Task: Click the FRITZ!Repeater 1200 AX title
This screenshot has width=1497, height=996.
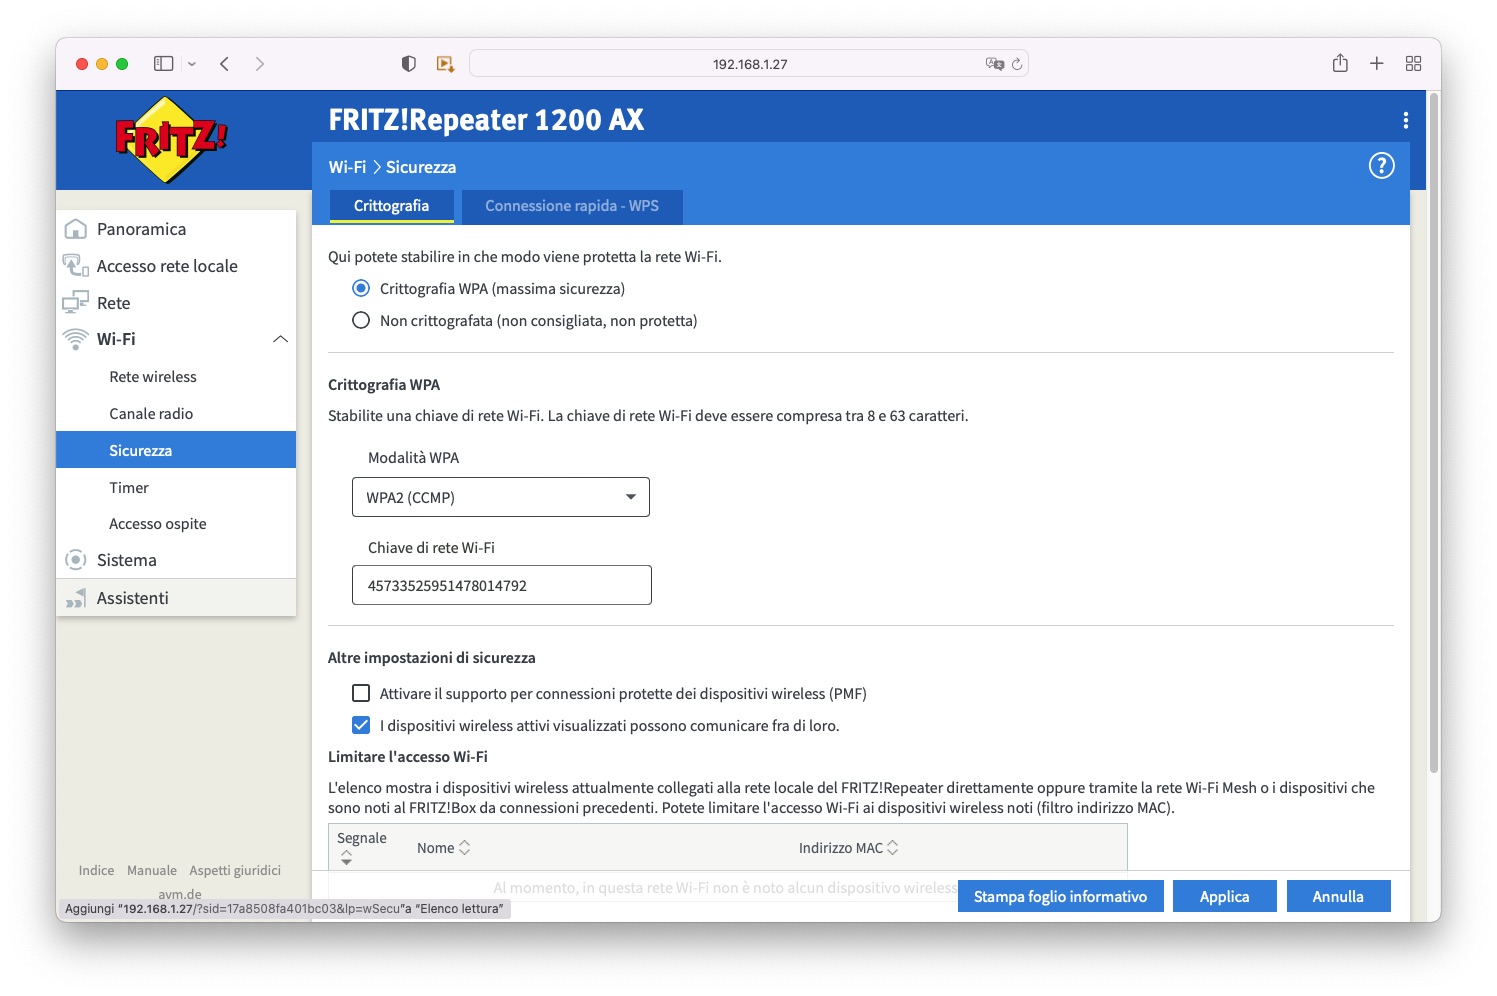Action: point(486,120)
